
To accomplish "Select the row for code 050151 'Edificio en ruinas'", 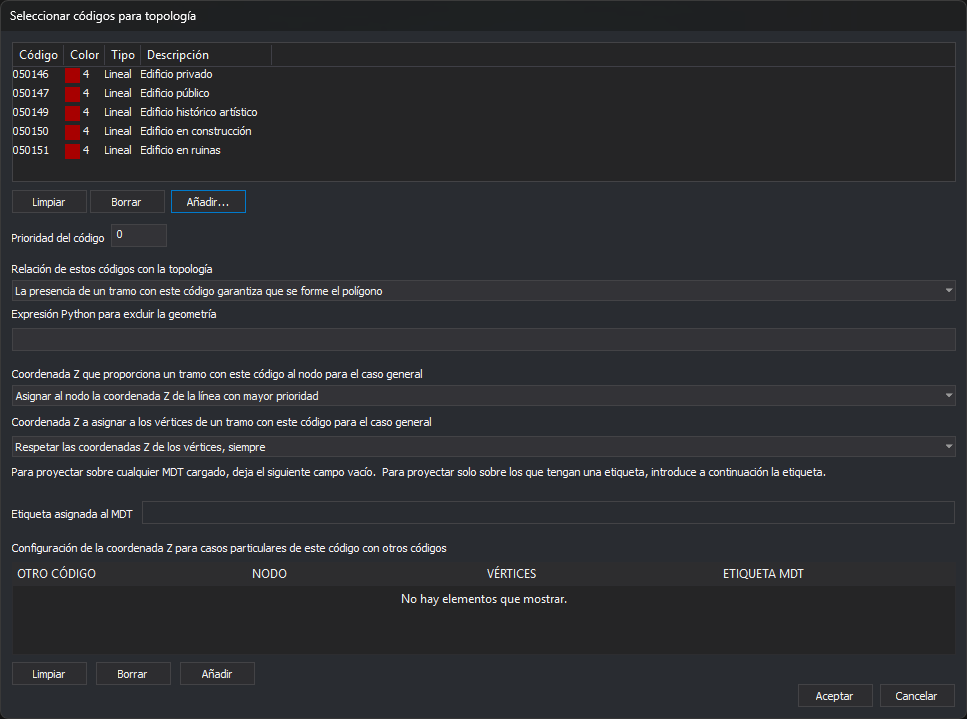I will (484, 150).
